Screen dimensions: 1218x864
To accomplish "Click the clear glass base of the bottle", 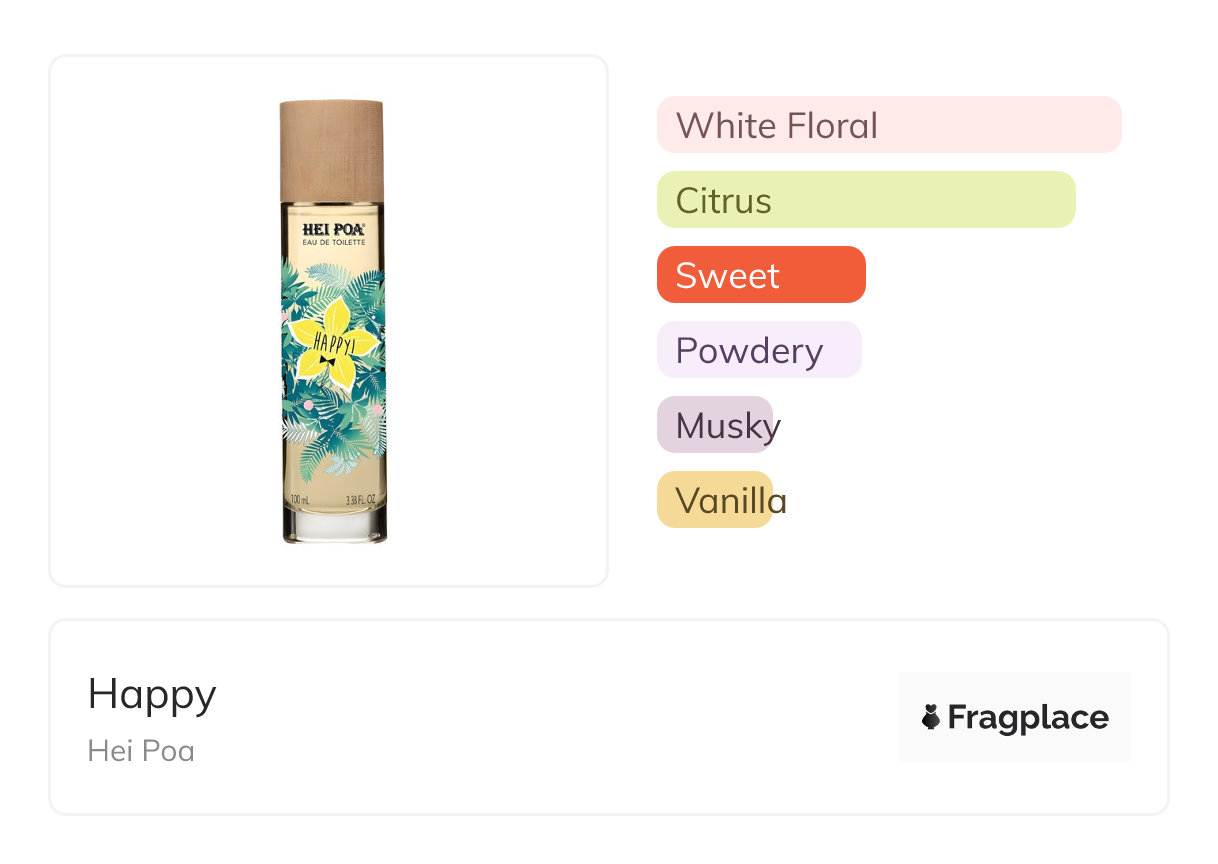I will (334, 527).
